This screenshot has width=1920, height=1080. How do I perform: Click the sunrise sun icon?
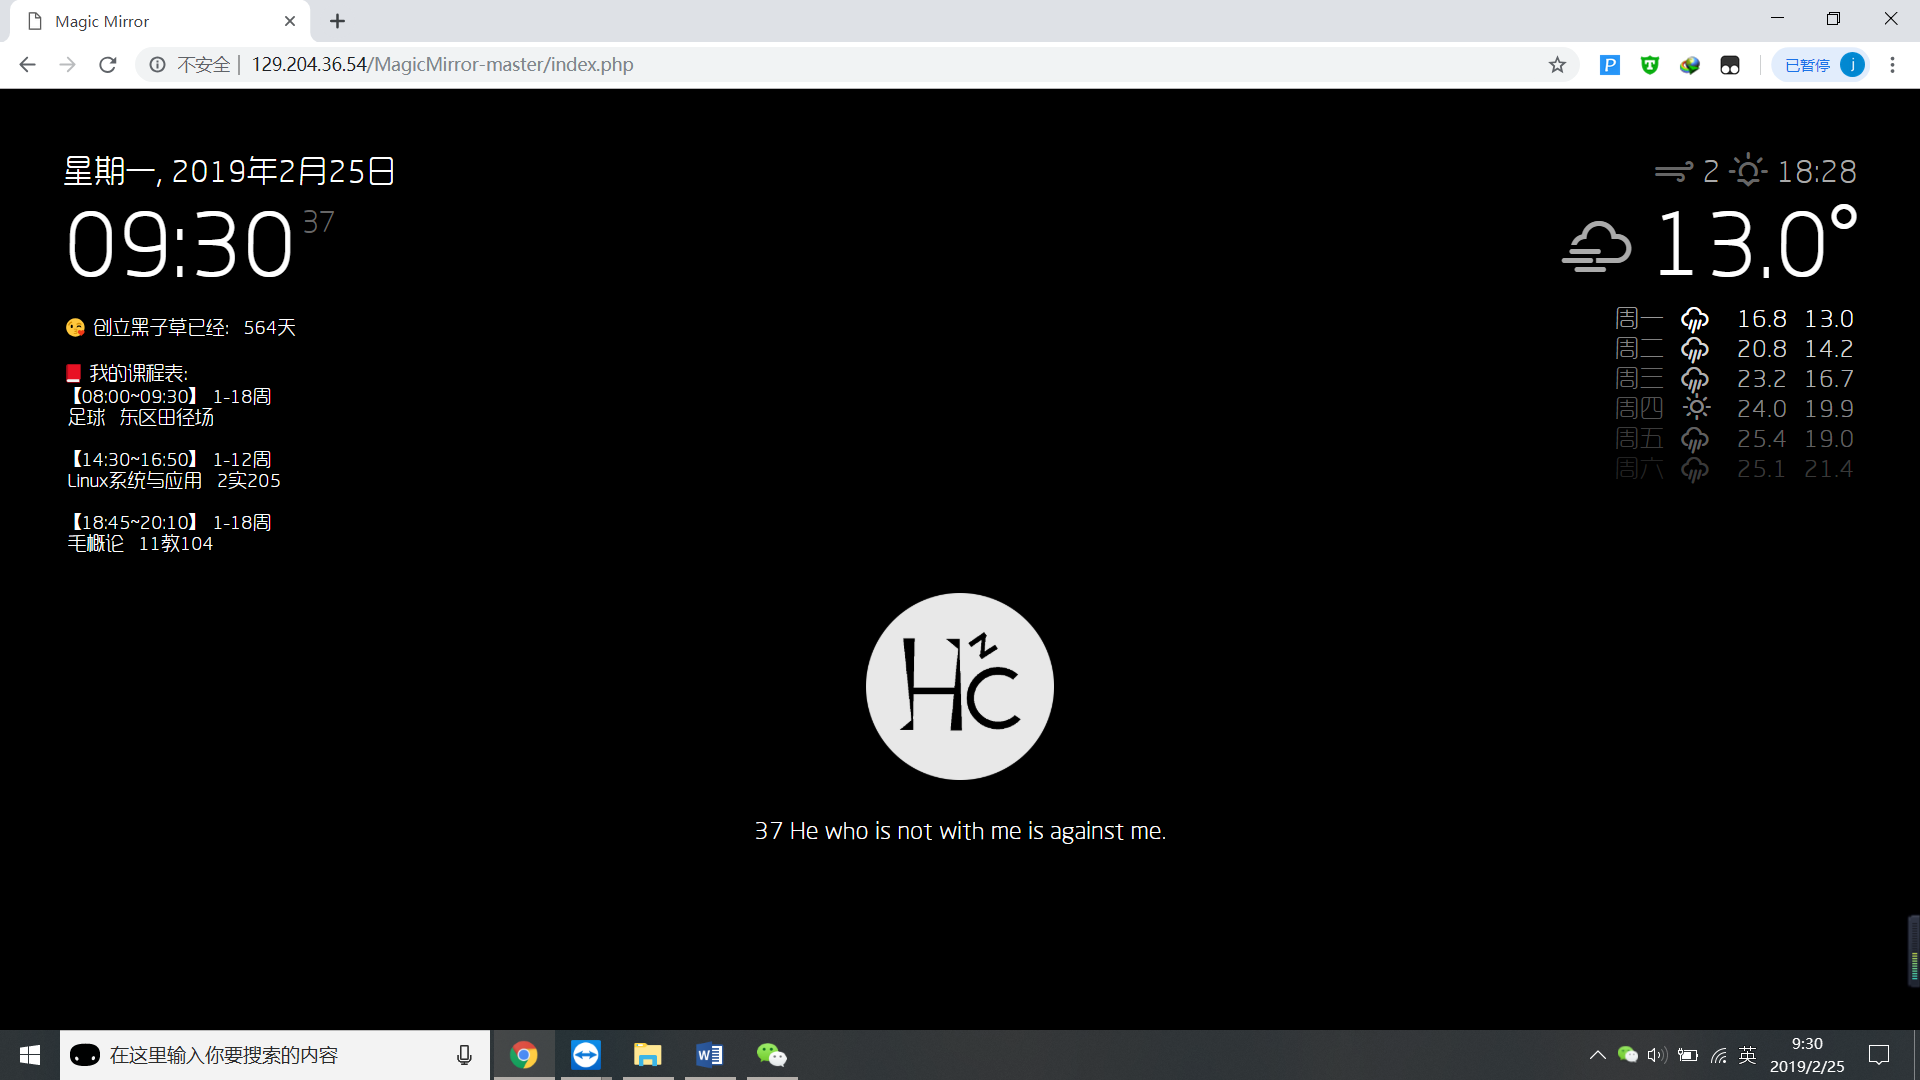pos(1747,171)
